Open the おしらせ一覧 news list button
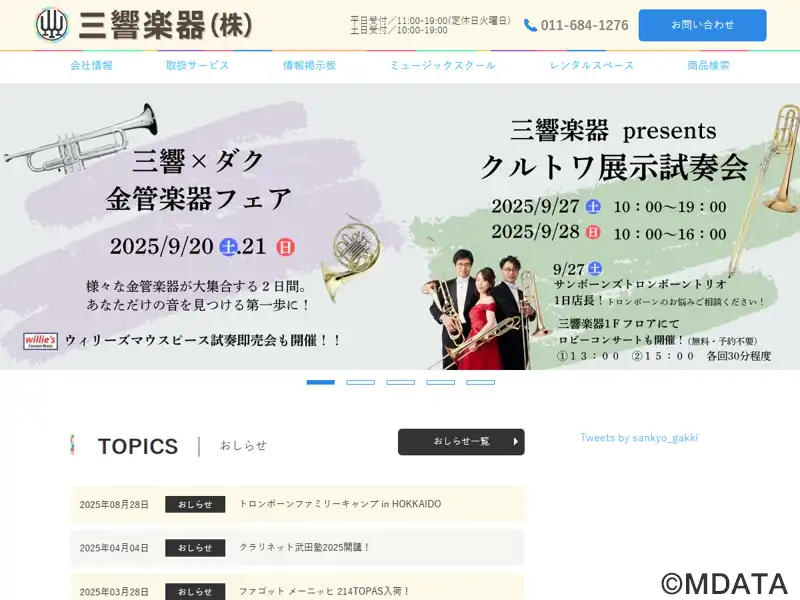The width and height of the screenshot is (800, 600). [461, 442]
